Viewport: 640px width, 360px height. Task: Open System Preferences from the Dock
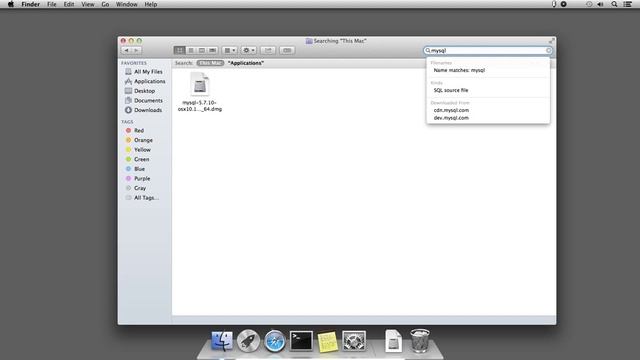tap(354, 341)
